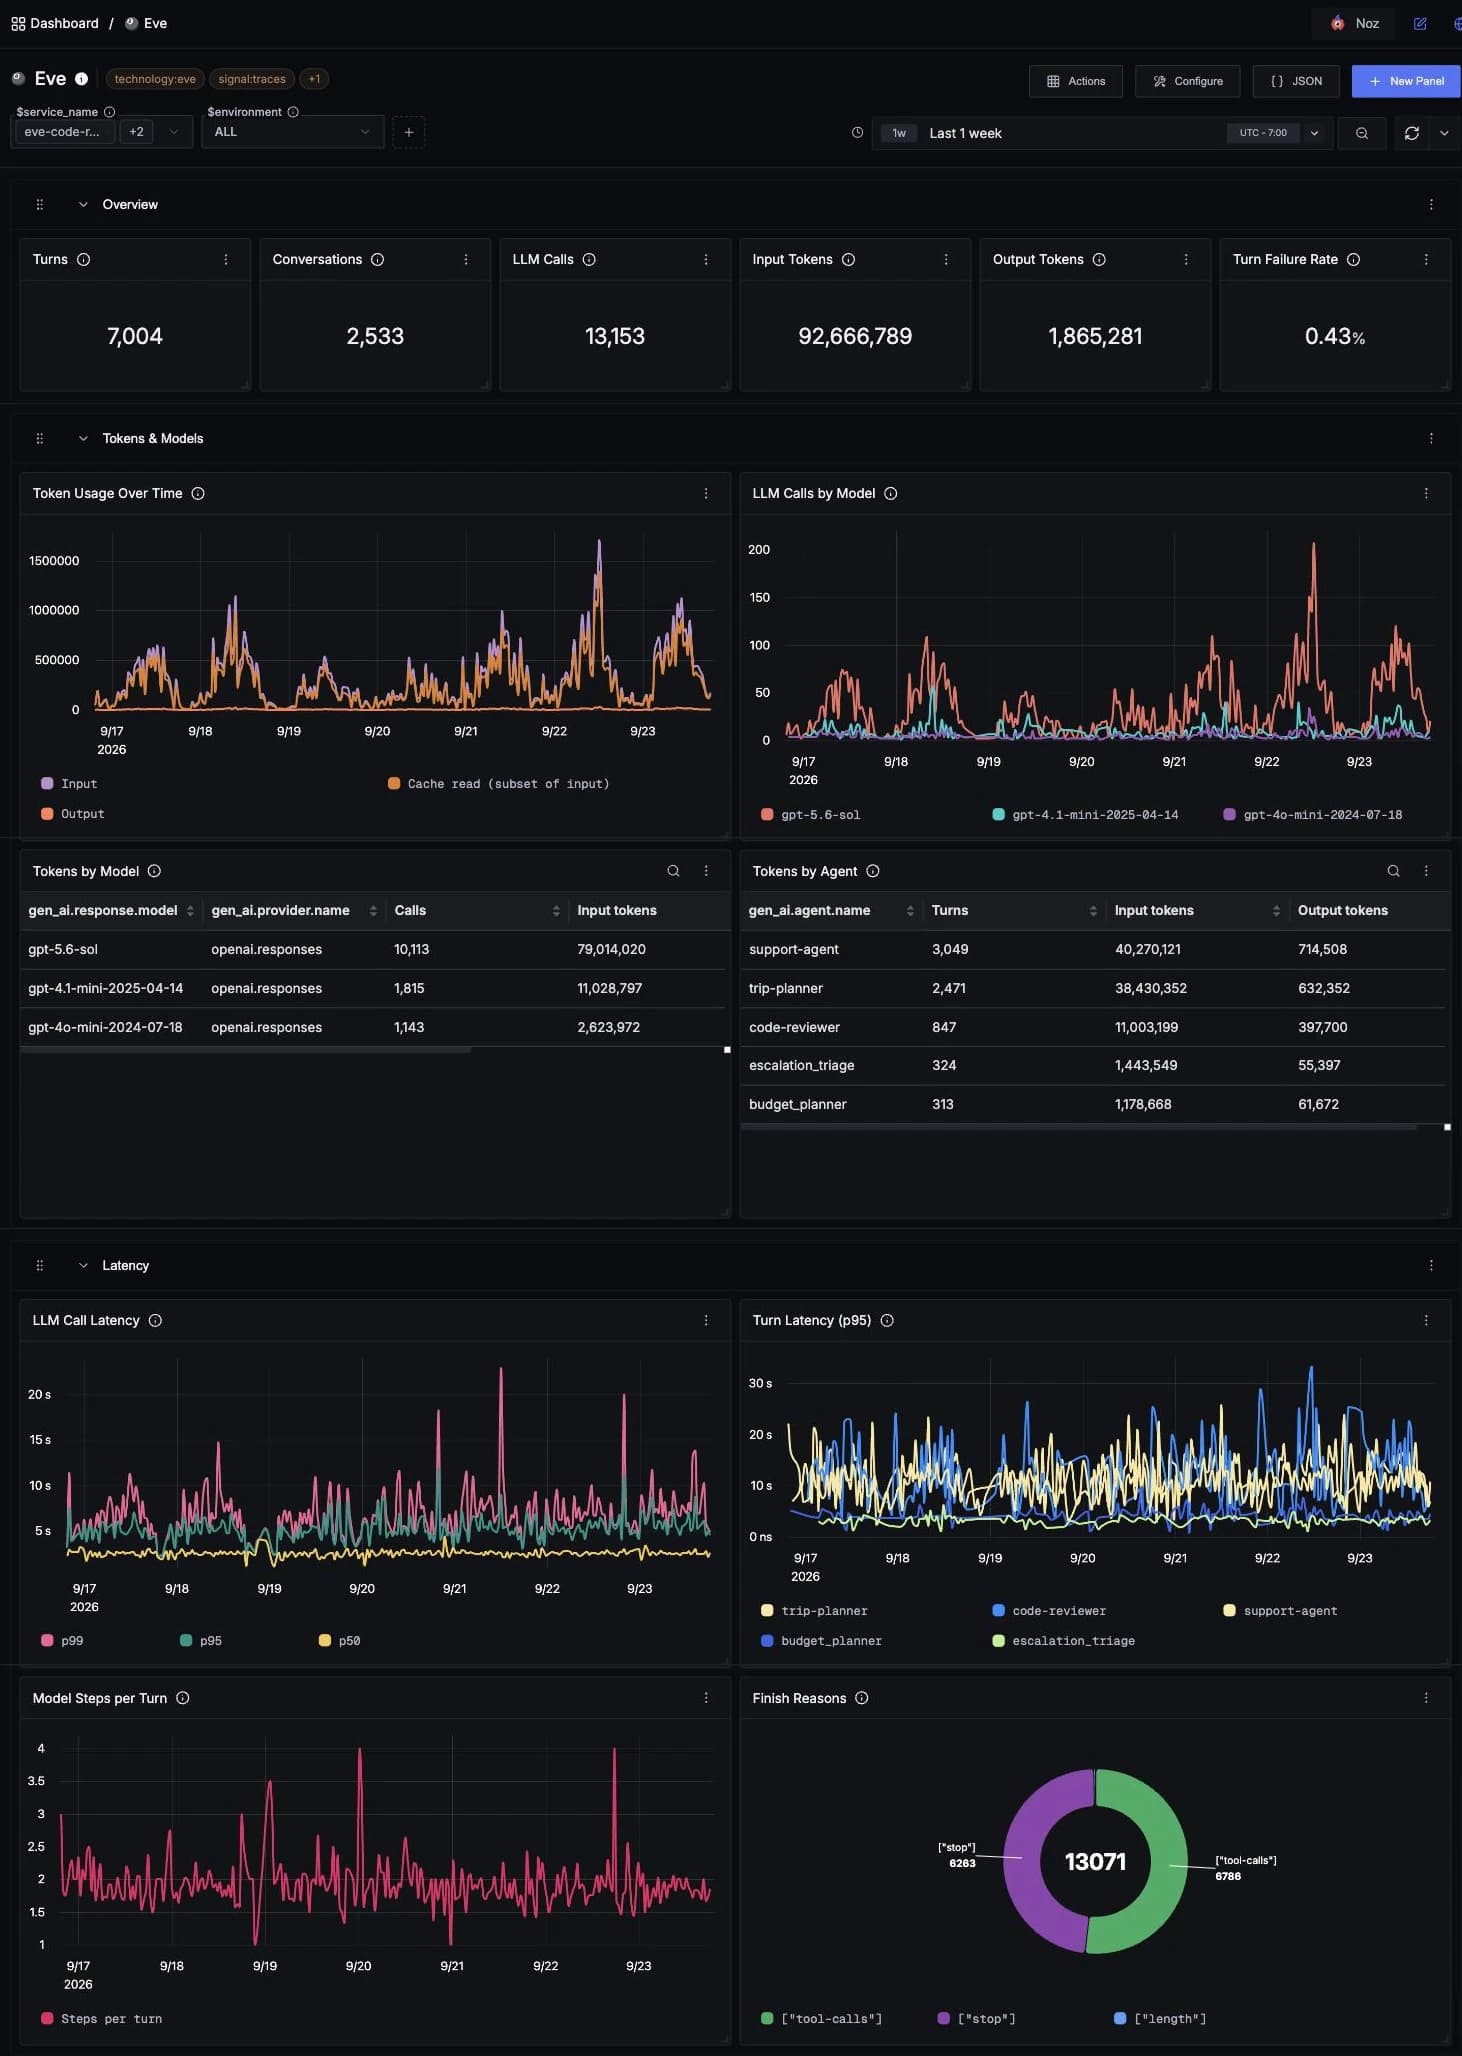Go to Dashboard breadcrumb
1462x2056 pixels.
coord(55,23)
